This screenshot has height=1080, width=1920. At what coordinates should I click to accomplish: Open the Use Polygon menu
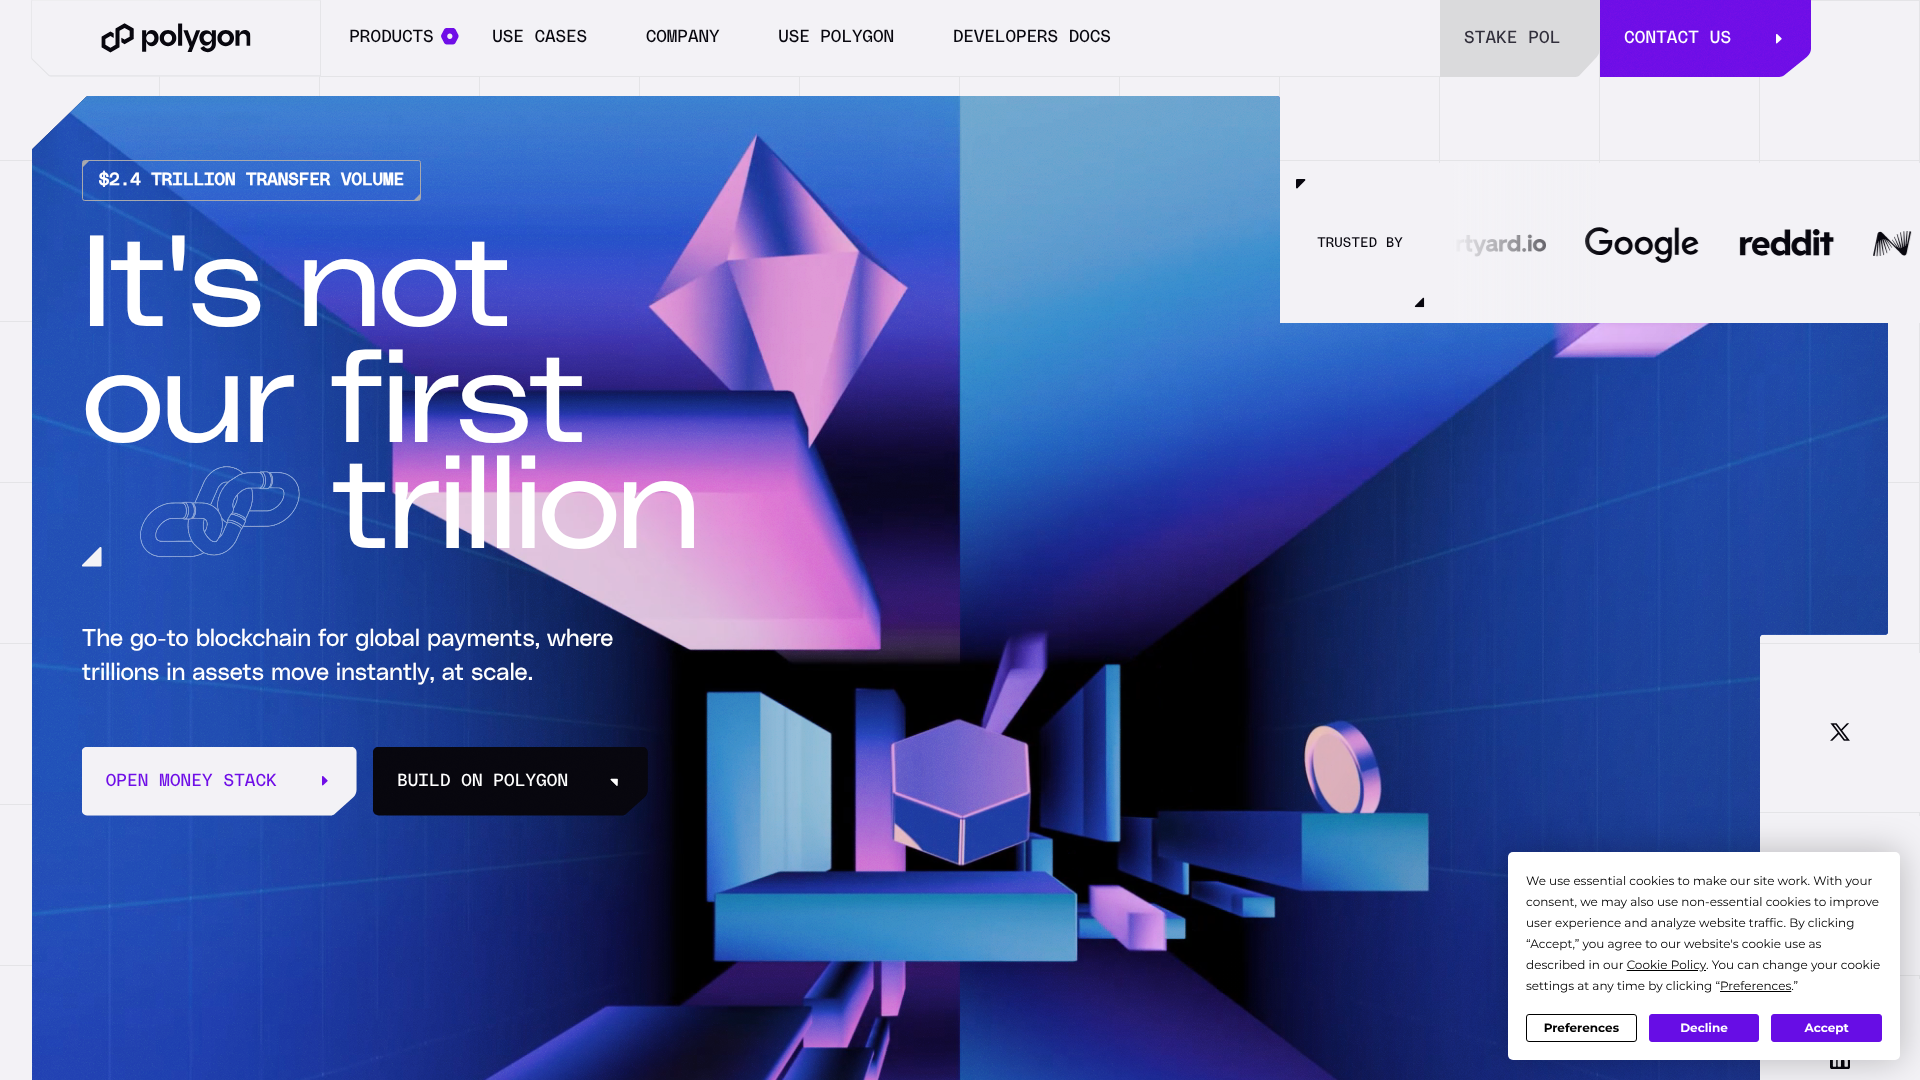[836, 36]
